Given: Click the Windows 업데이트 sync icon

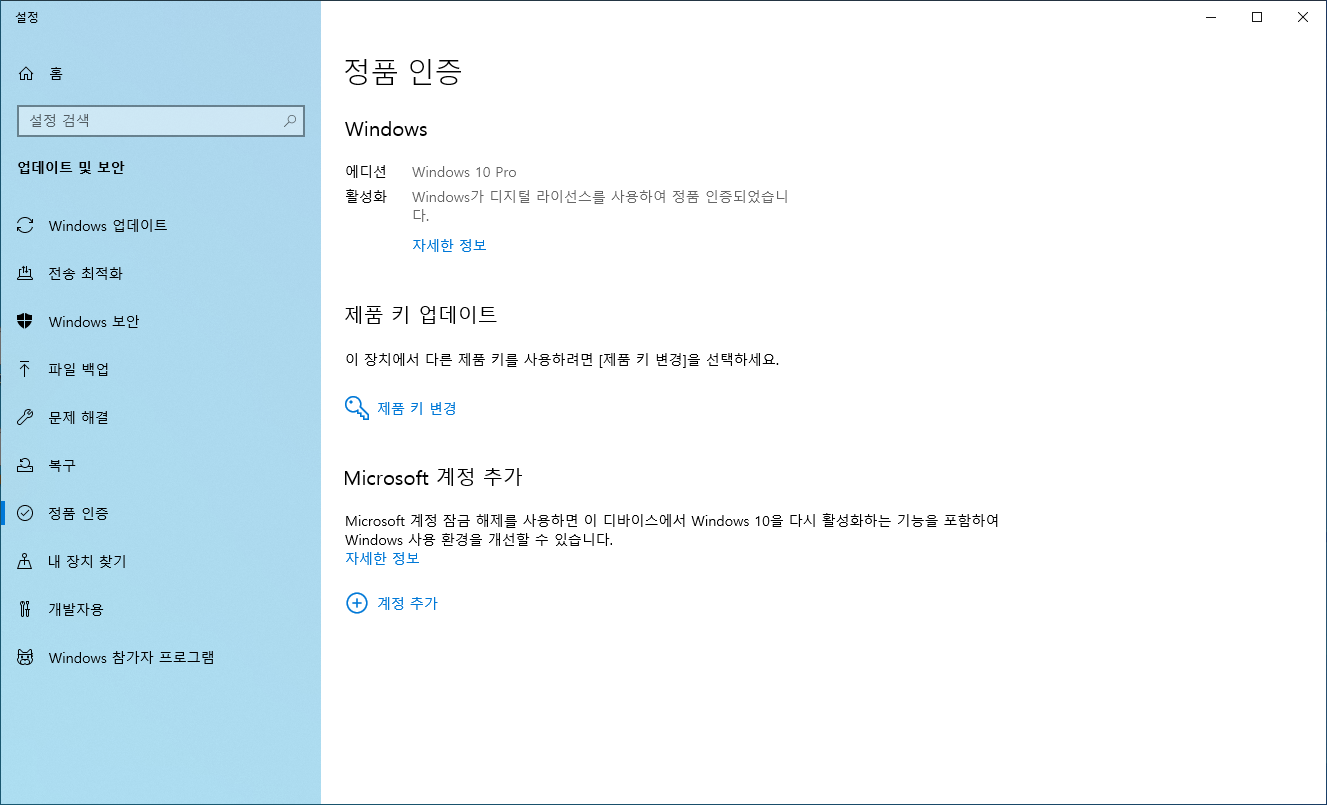Looking at the screenshot, I should (26, 226).
